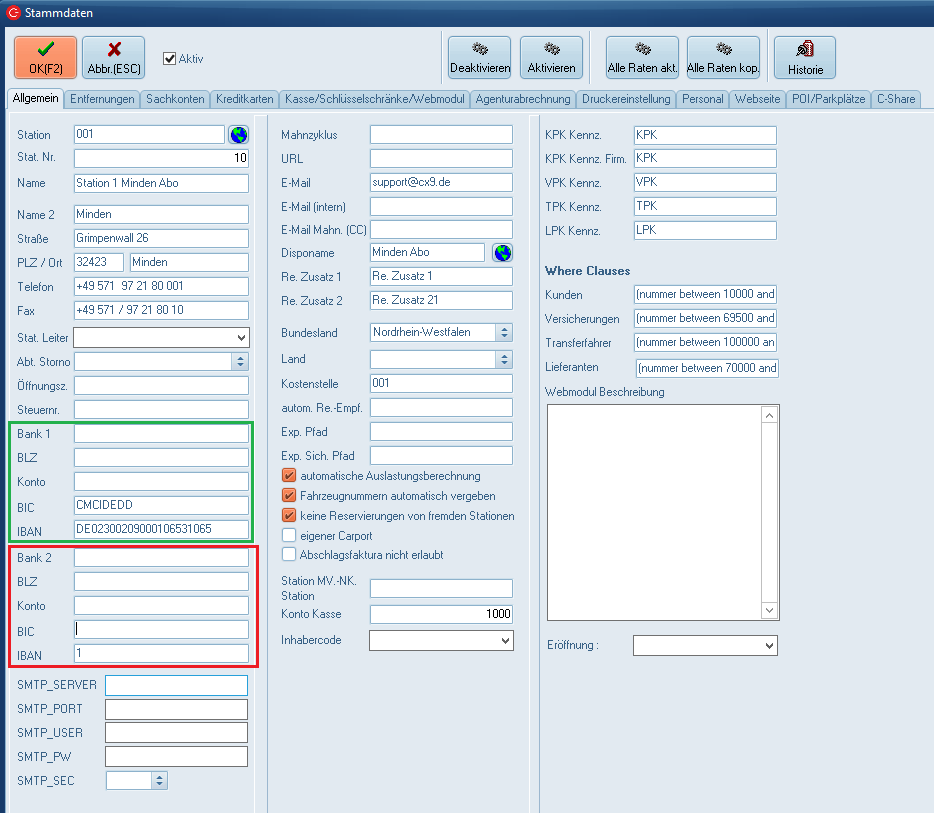The width and height of the screenshot is (934, 813).
Task: Uncheck automatische Auslastungsberechnung
Action: pos(290,476)
